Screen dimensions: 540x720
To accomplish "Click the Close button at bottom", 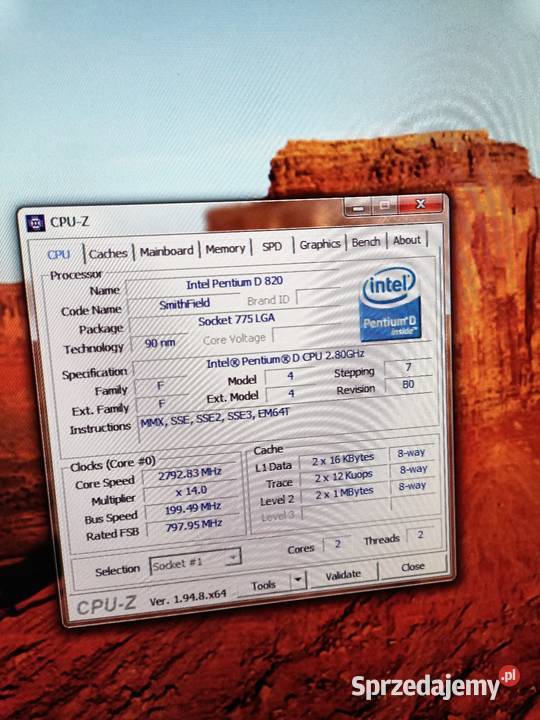I will click(413, 567).
